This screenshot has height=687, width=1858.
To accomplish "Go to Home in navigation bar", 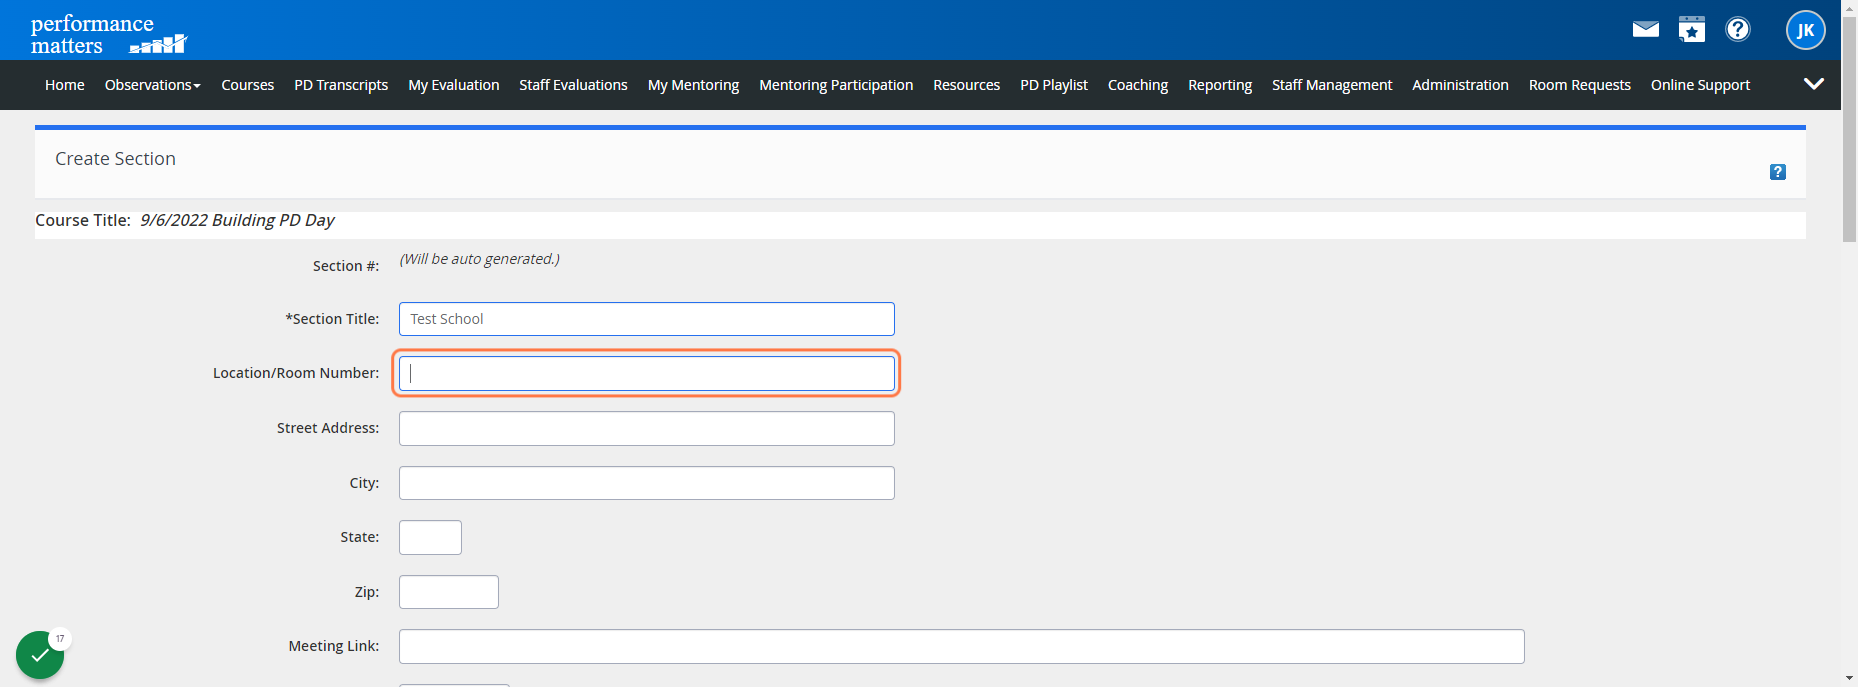I will coord(65,85).
